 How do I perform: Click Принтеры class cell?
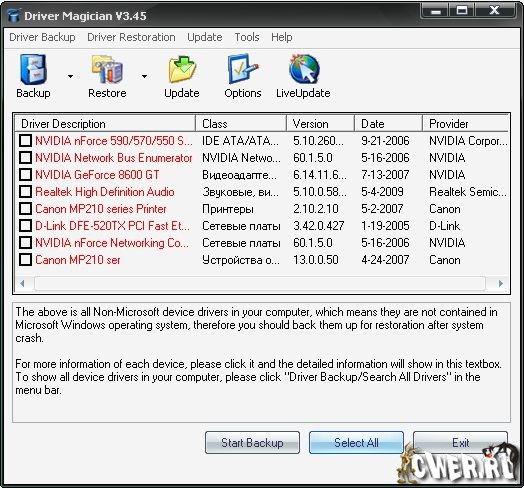point(228,209)
